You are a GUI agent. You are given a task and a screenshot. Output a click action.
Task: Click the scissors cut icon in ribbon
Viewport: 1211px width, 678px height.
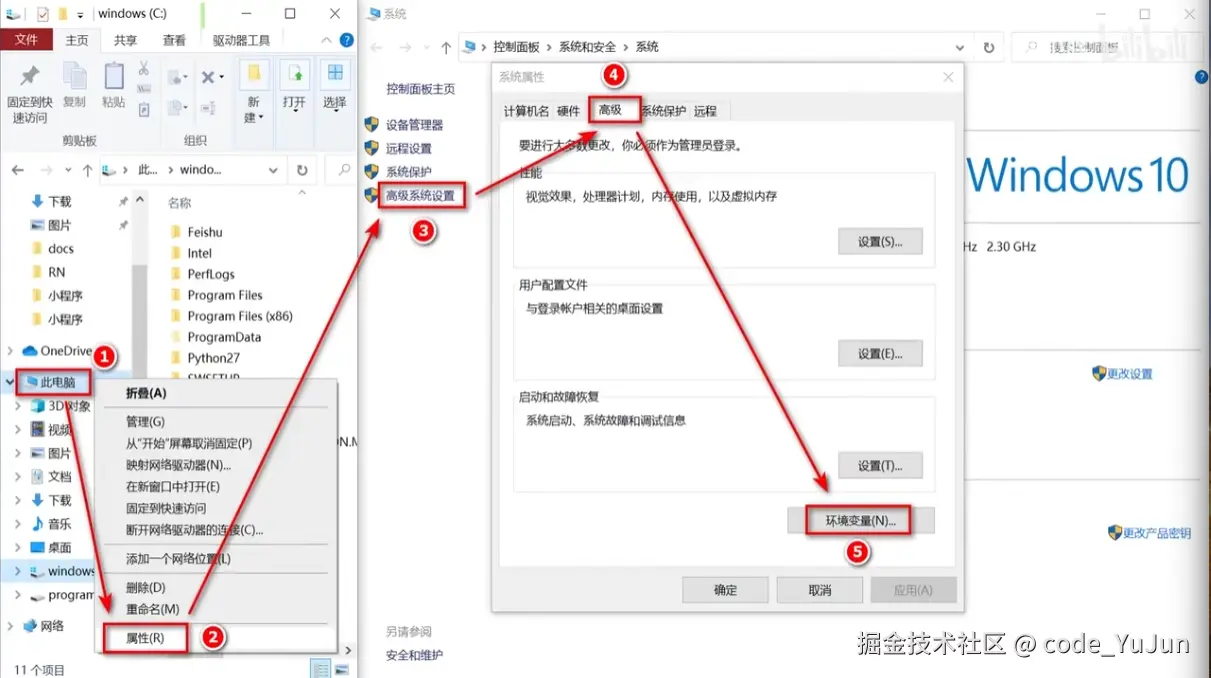pos(144,69)
